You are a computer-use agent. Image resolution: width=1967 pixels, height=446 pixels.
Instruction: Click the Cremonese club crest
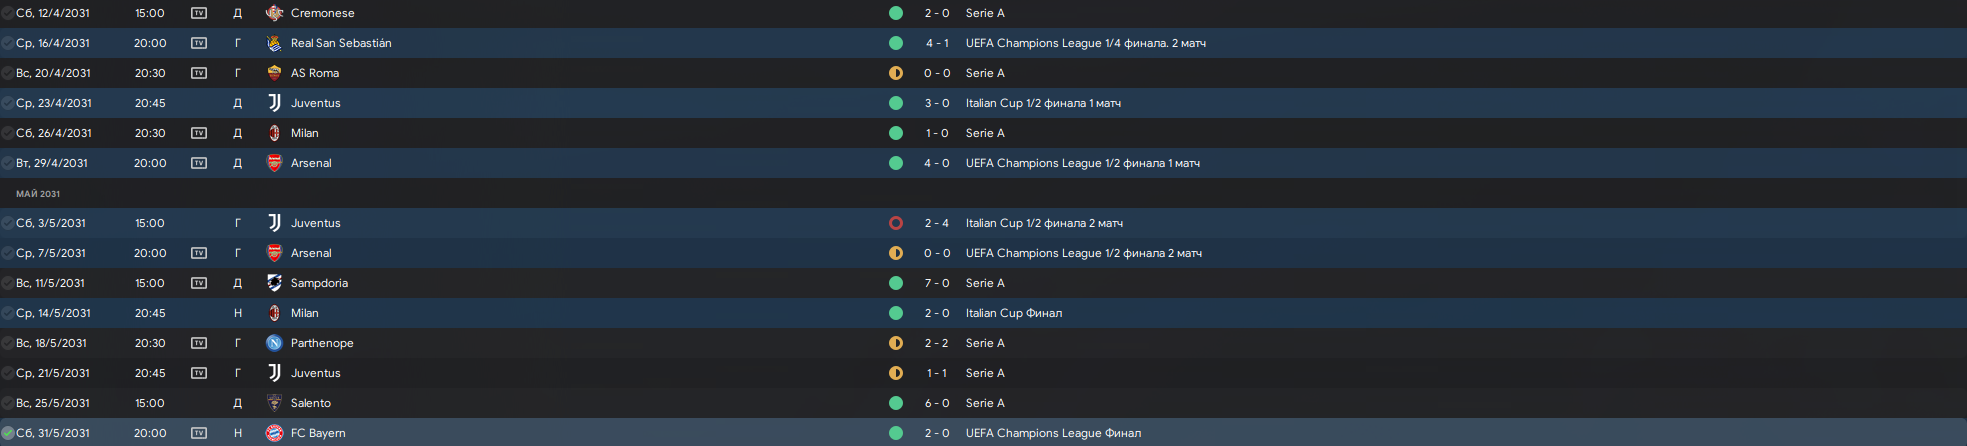point(274,13)
